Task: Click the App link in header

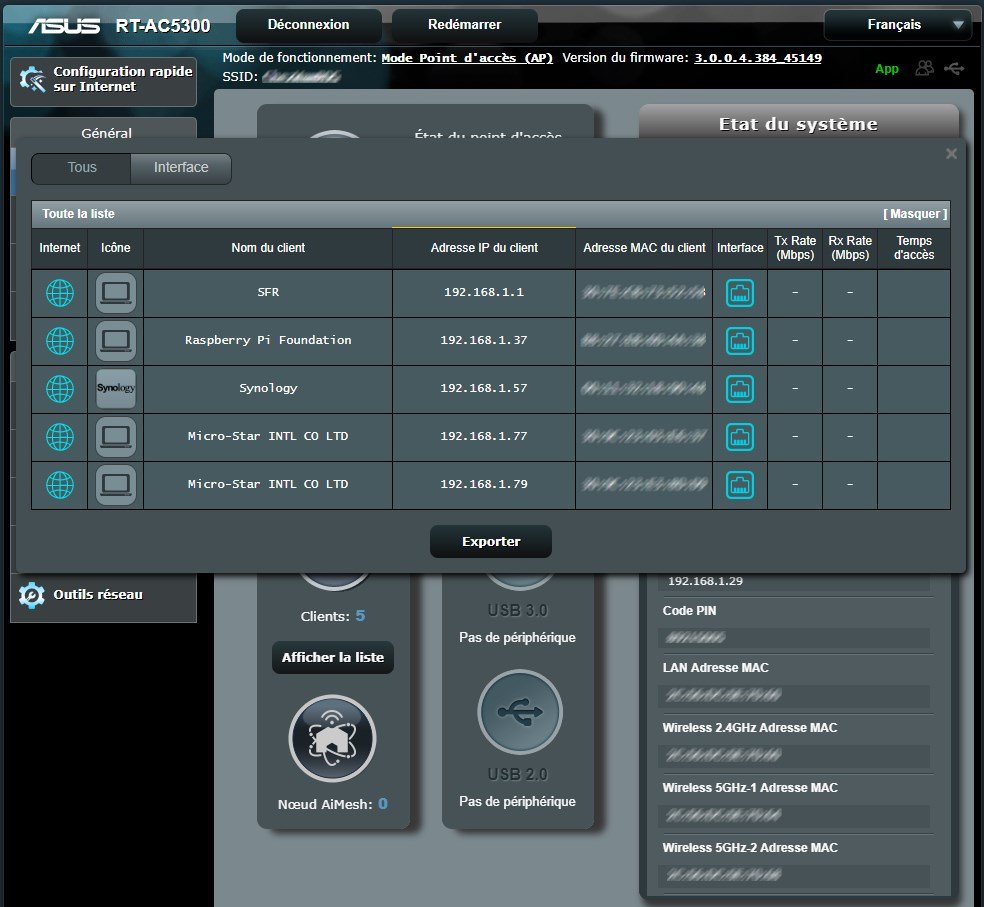Action: point(887,69)
